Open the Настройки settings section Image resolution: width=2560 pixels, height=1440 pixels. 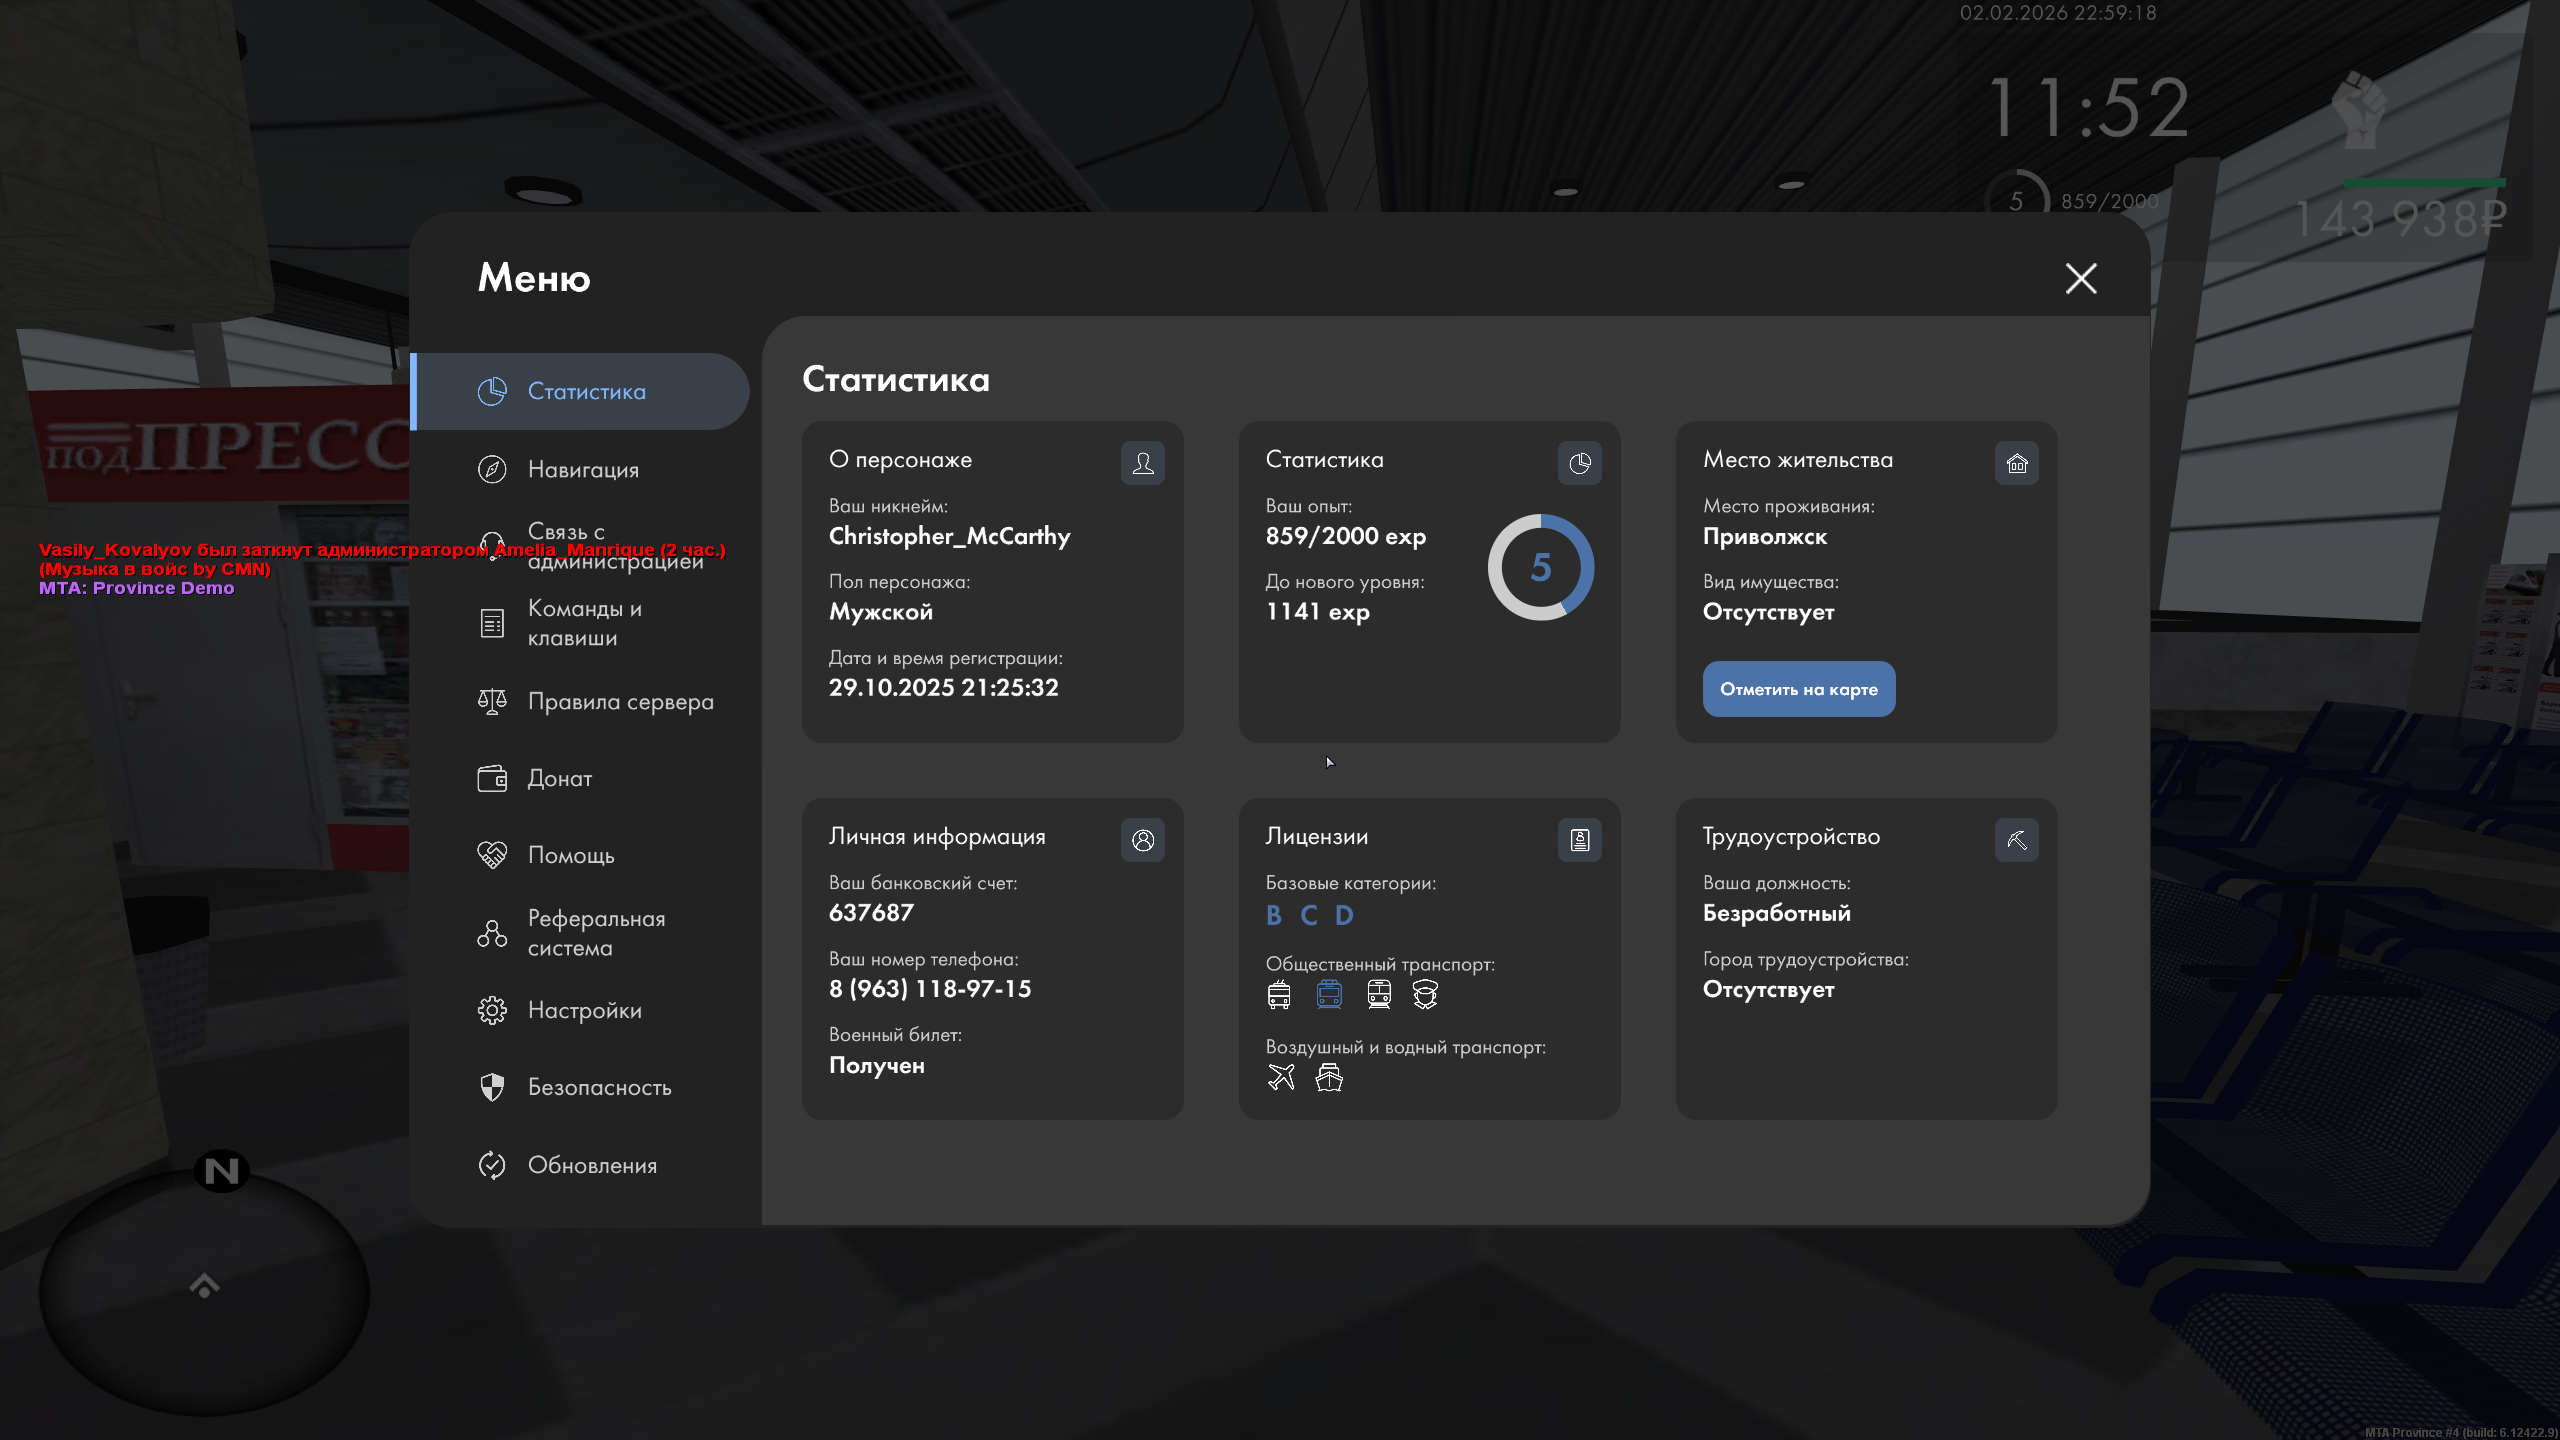tap(584, 1010)
